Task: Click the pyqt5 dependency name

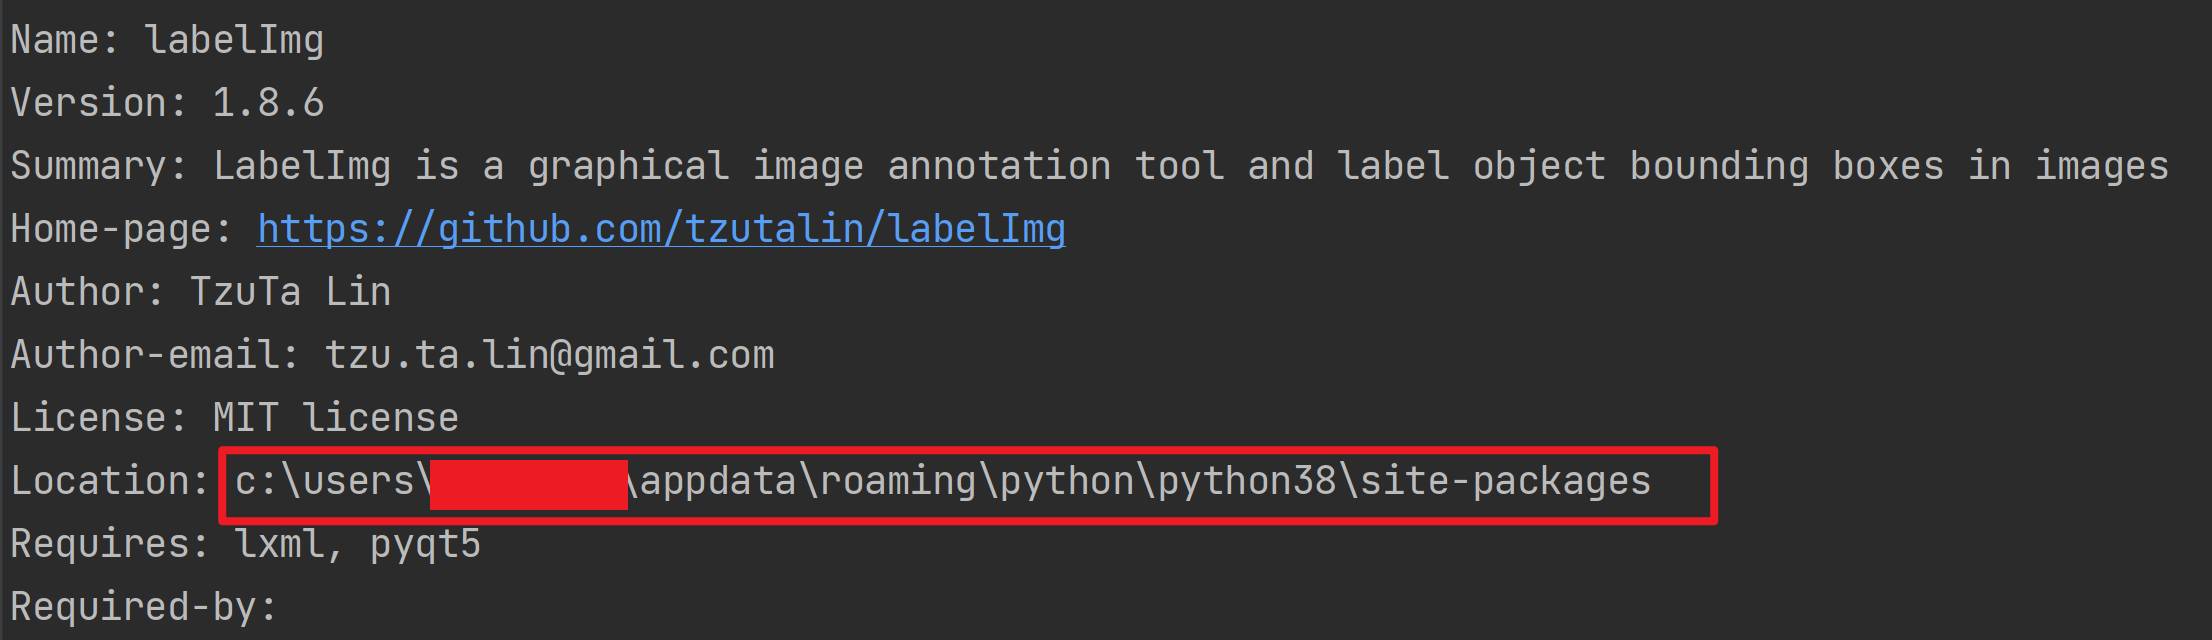Action: point(425,546)
